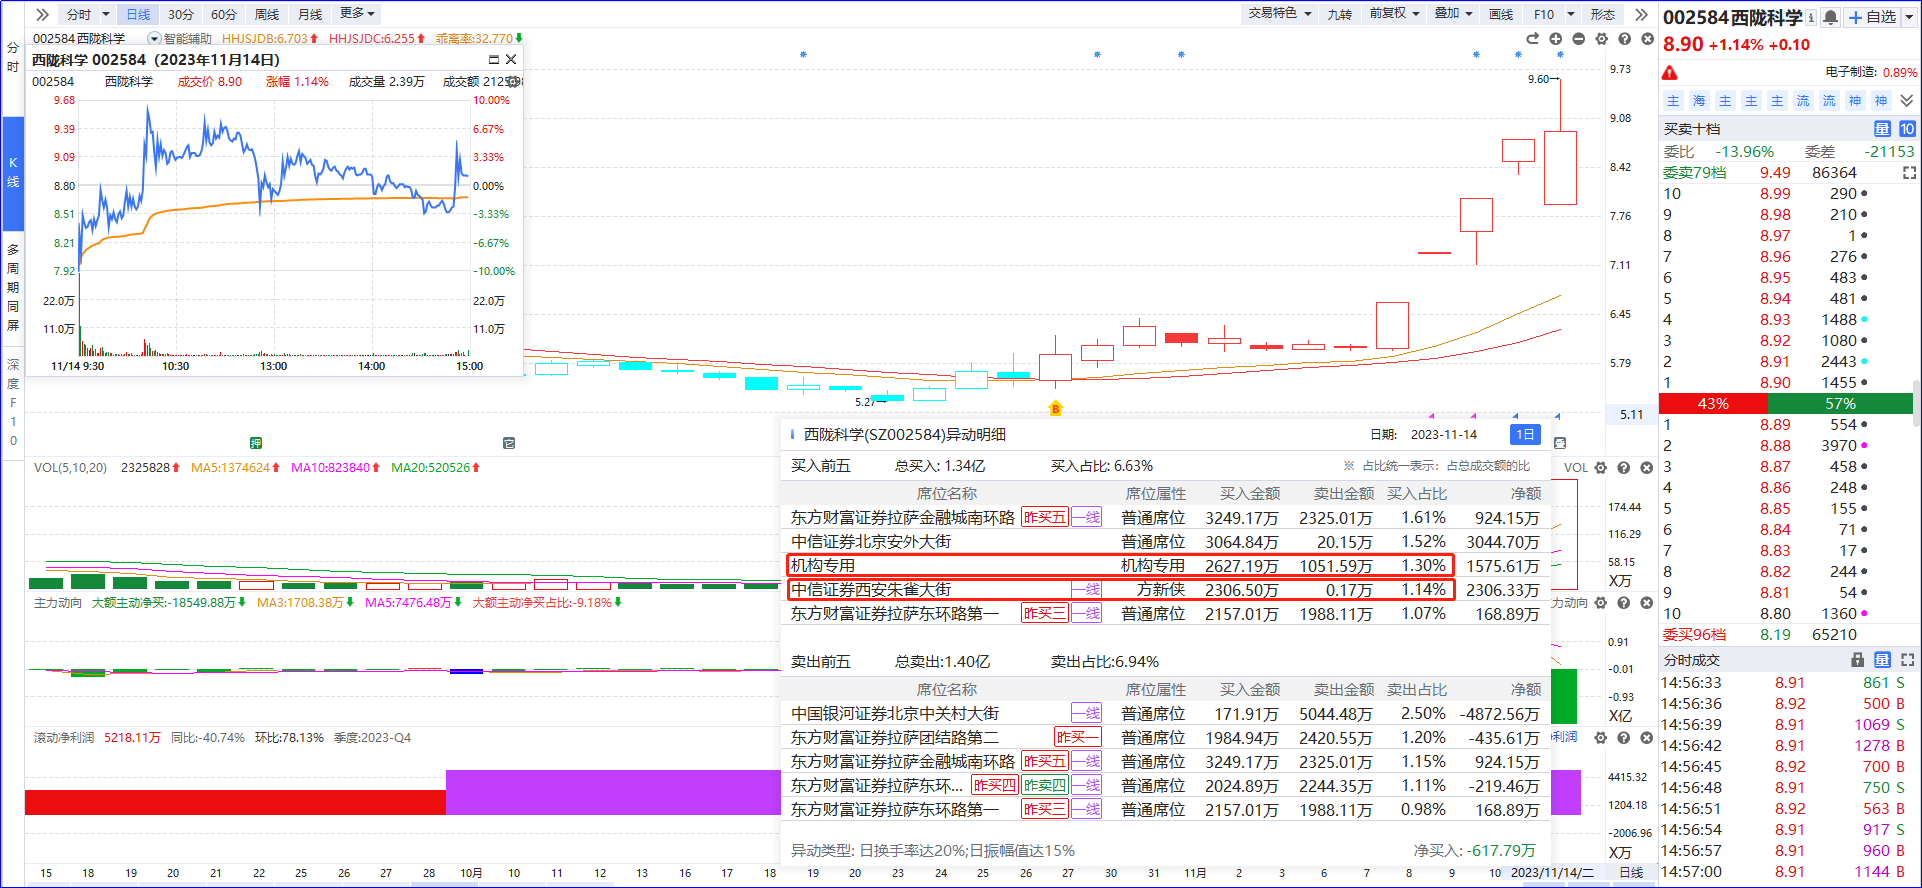Click the first 流 tag icon

point(1803,101)
